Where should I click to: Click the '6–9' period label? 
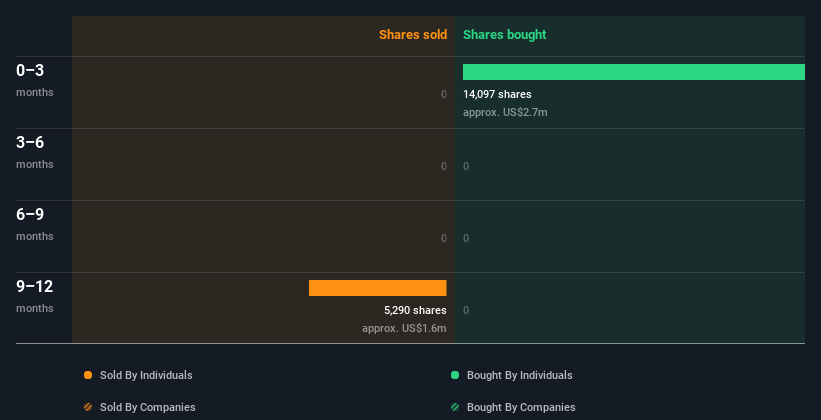pos(30,214)
